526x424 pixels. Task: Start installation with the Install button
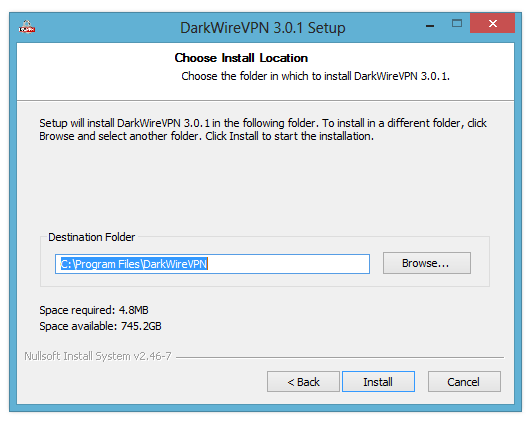click(x=378, y=382)
